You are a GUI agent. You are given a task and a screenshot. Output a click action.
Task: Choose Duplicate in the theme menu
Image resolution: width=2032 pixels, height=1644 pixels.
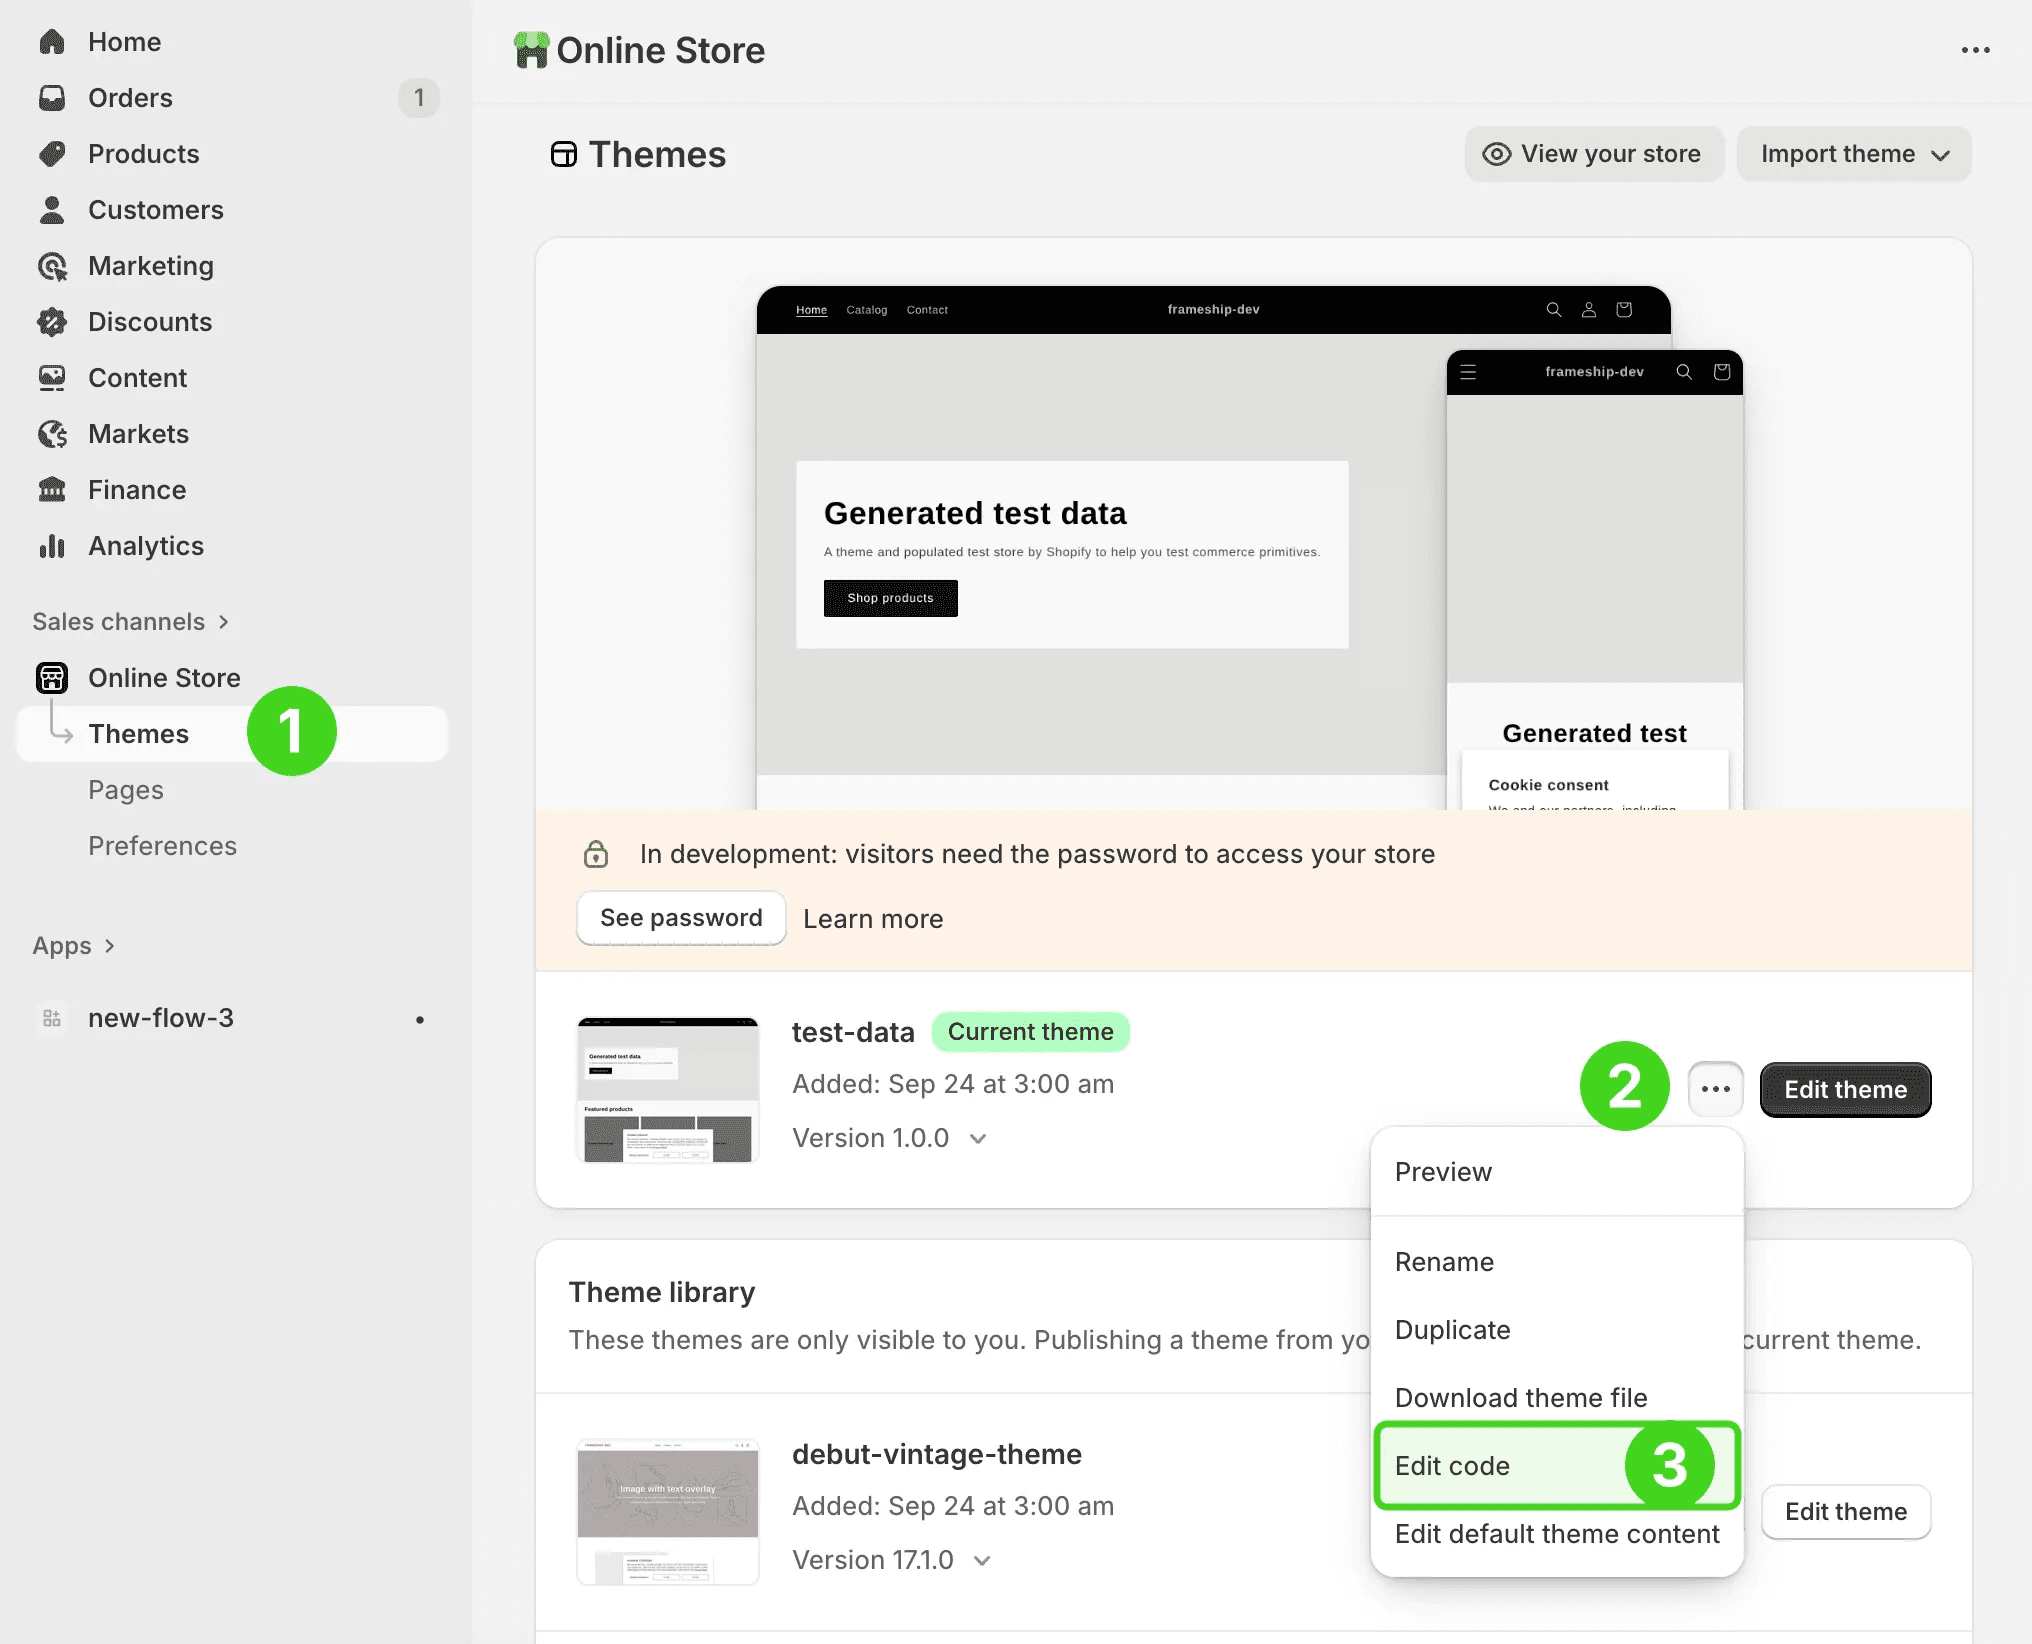(1452, 1330)
